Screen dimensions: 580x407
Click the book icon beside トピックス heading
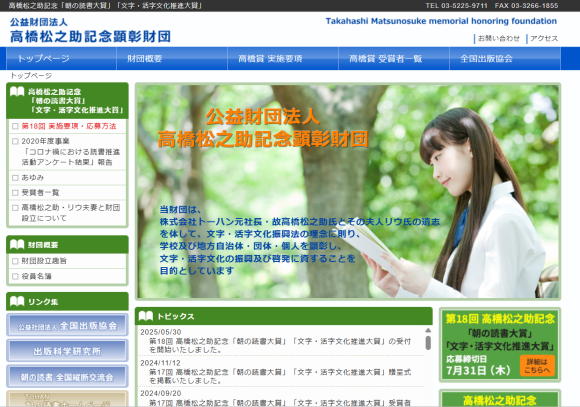tap(146, 316)
